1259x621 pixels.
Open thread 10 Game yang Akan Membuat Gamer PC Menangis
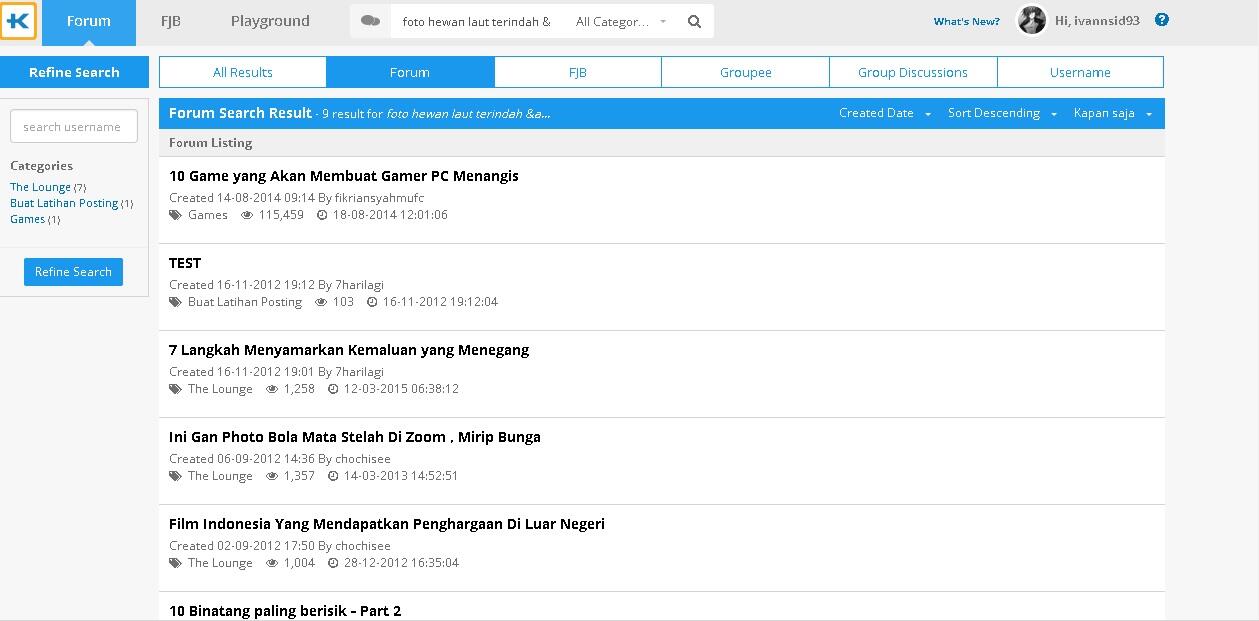pyautogui.click(x=344, y=176)
